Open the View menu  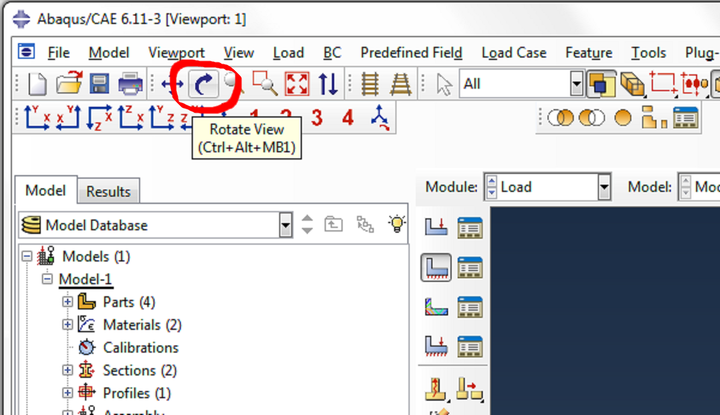click(x=239, y=53)
